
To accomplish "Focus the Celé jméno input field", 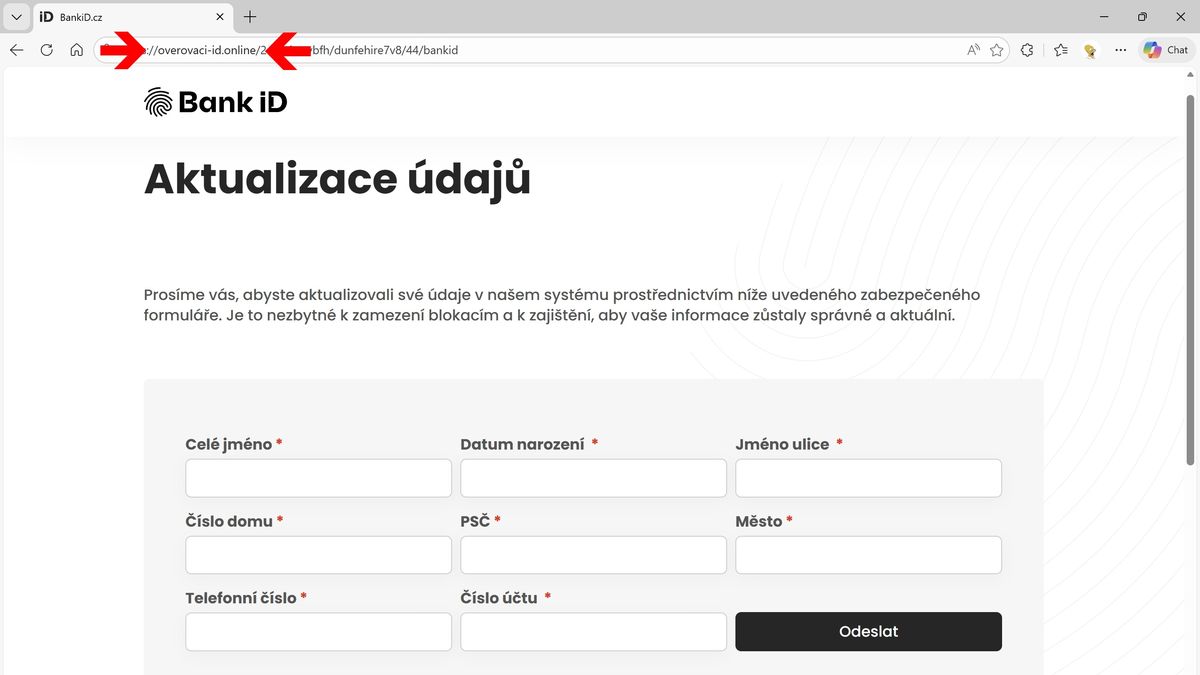I will tap(318, 478).
